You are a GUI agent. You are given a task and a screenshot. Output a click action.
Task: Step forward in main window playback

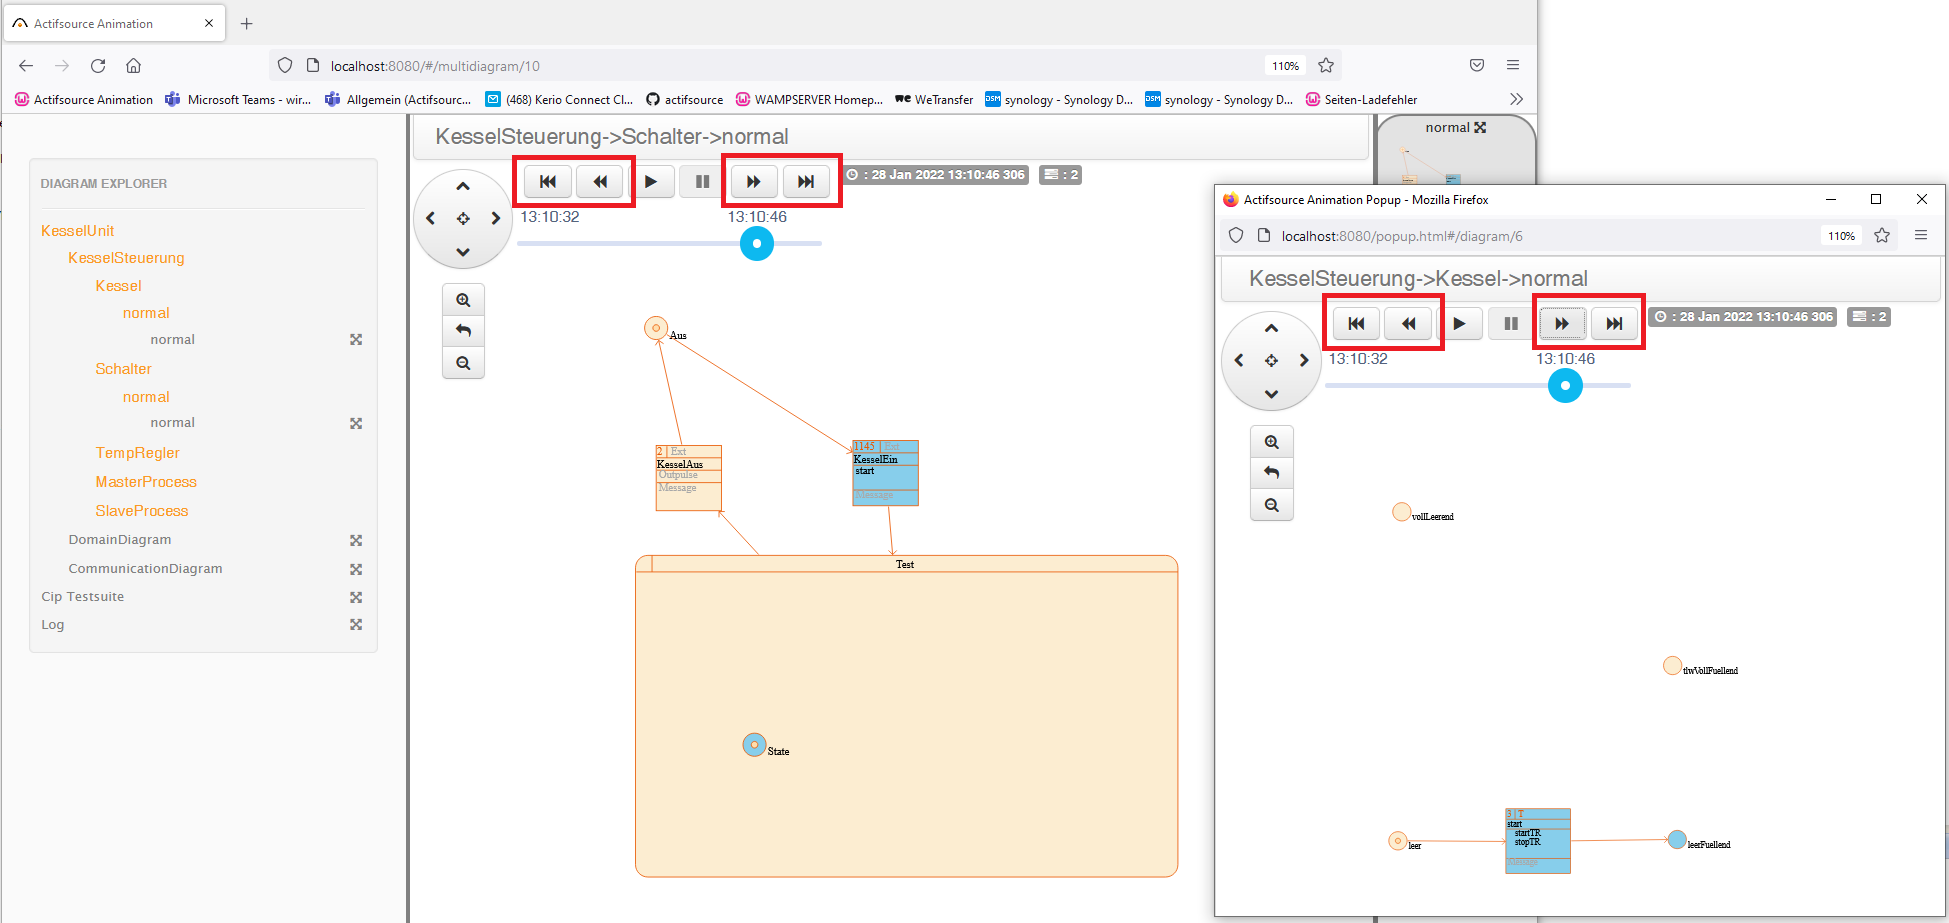754,182
